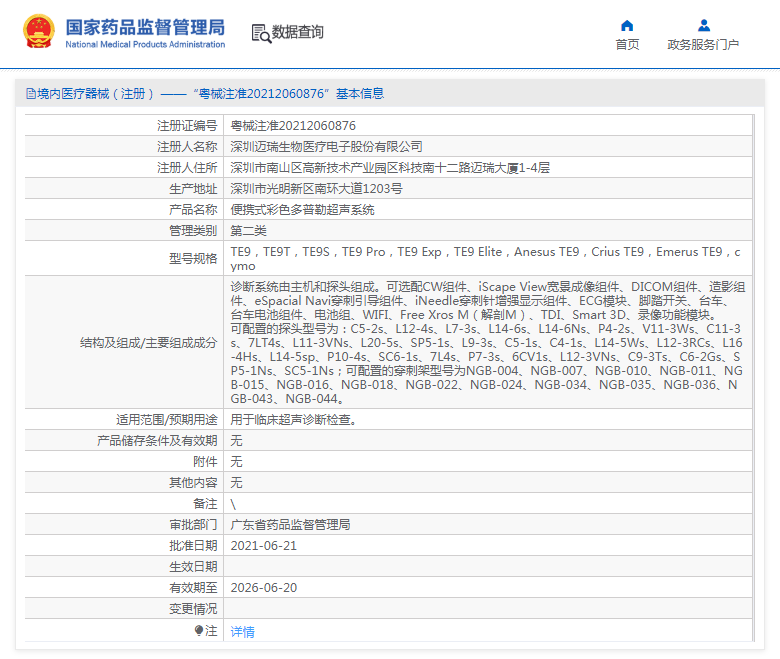This screenshot has height=659, width=780.
Task: Click the document icon before 境内医疗器械
Action: point(30,94)
